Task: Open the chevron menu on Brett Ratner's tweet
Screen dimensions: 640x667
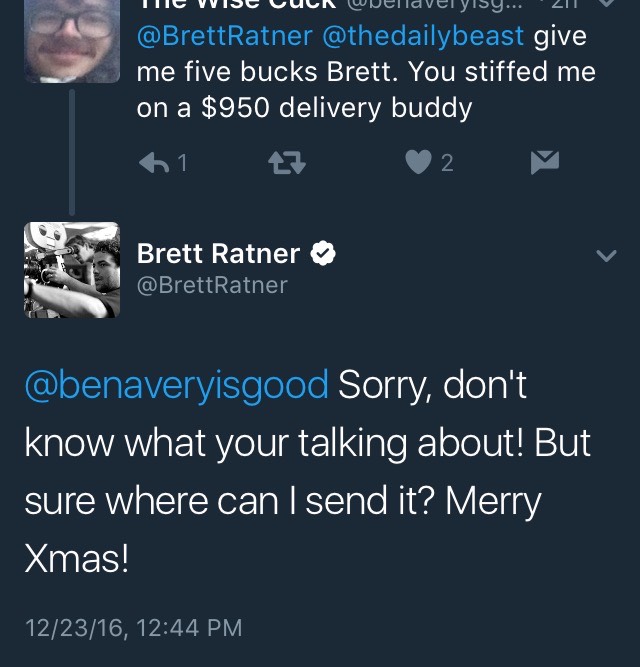Action: (x=606, y=256)
